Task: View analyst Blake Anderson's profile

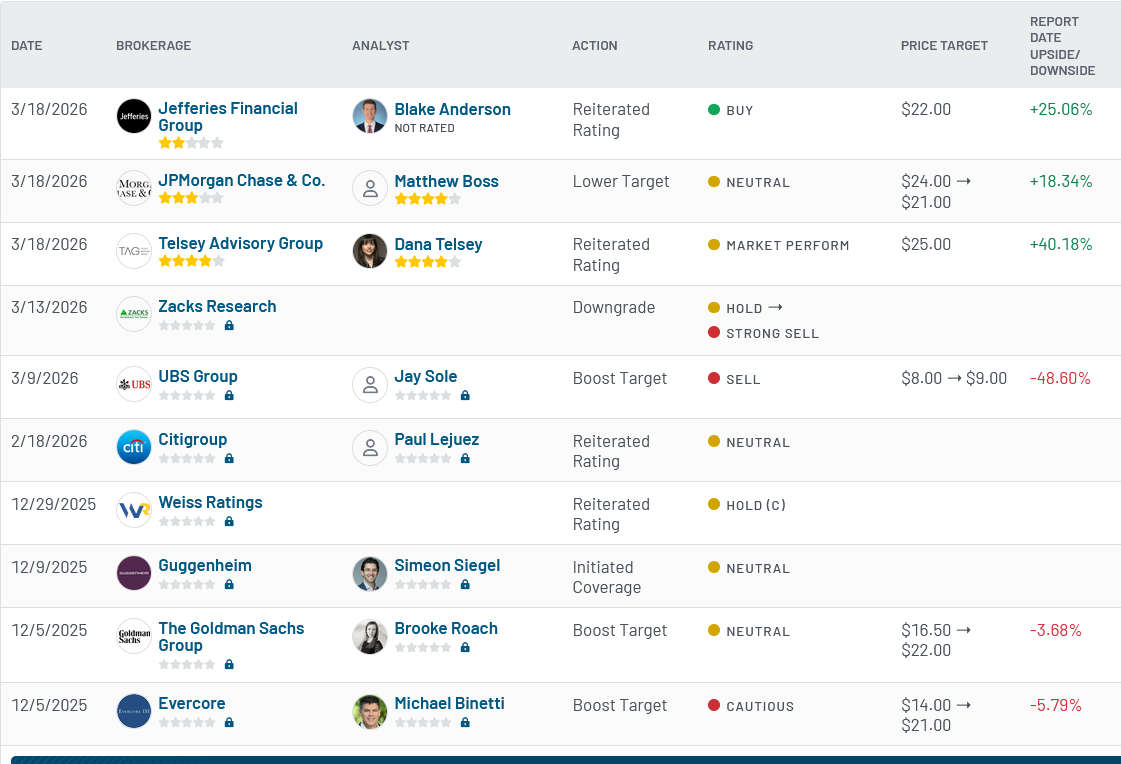Action: 453,109
